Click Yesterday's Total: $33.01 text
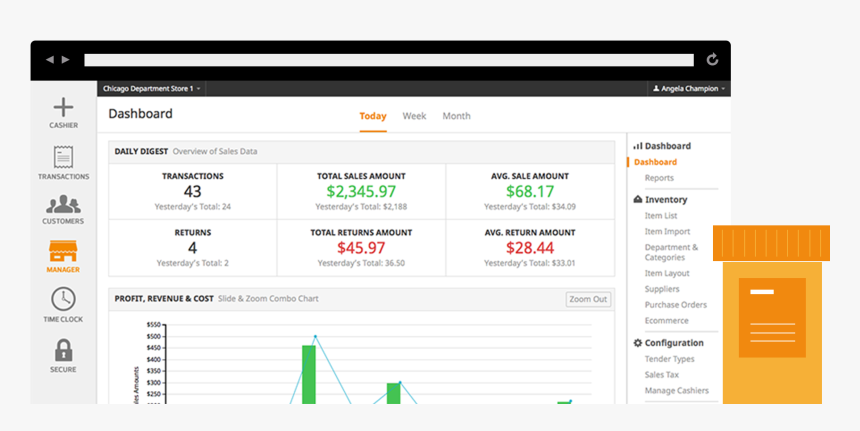Image resolution: width=860 pixels, height=431 pixels. coord(530,263)
